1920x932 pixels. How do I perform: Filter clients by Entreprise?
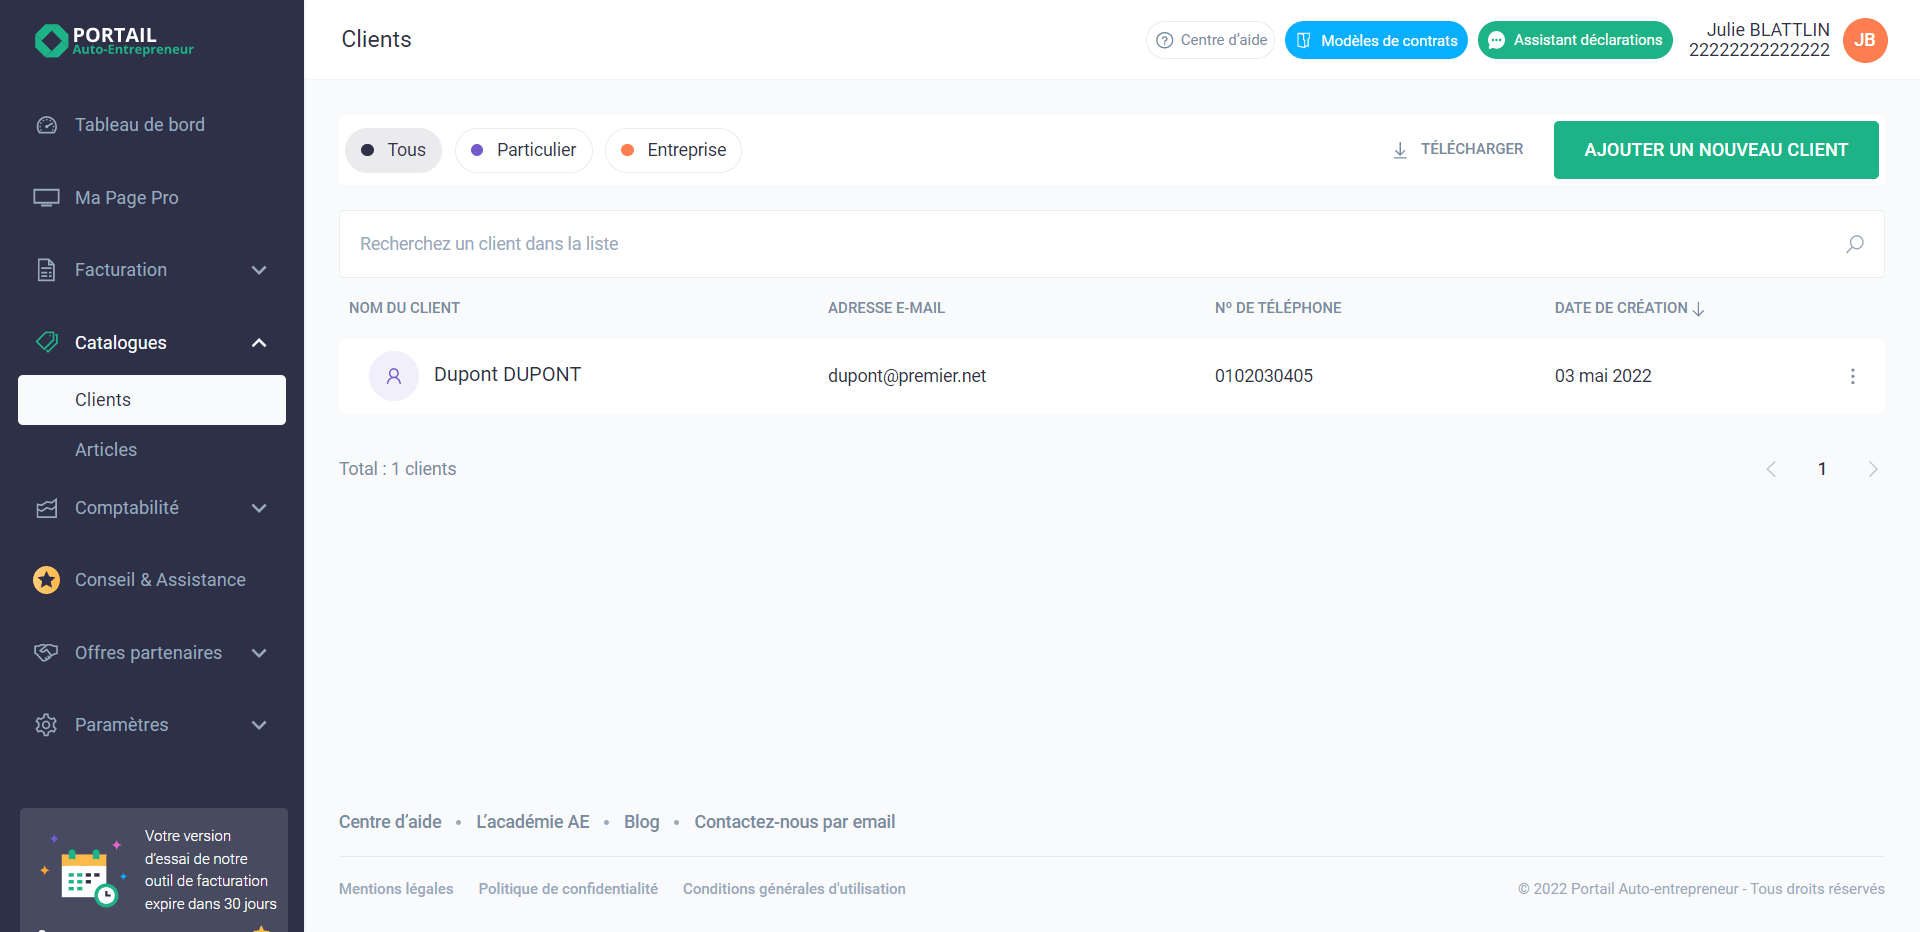673,150
